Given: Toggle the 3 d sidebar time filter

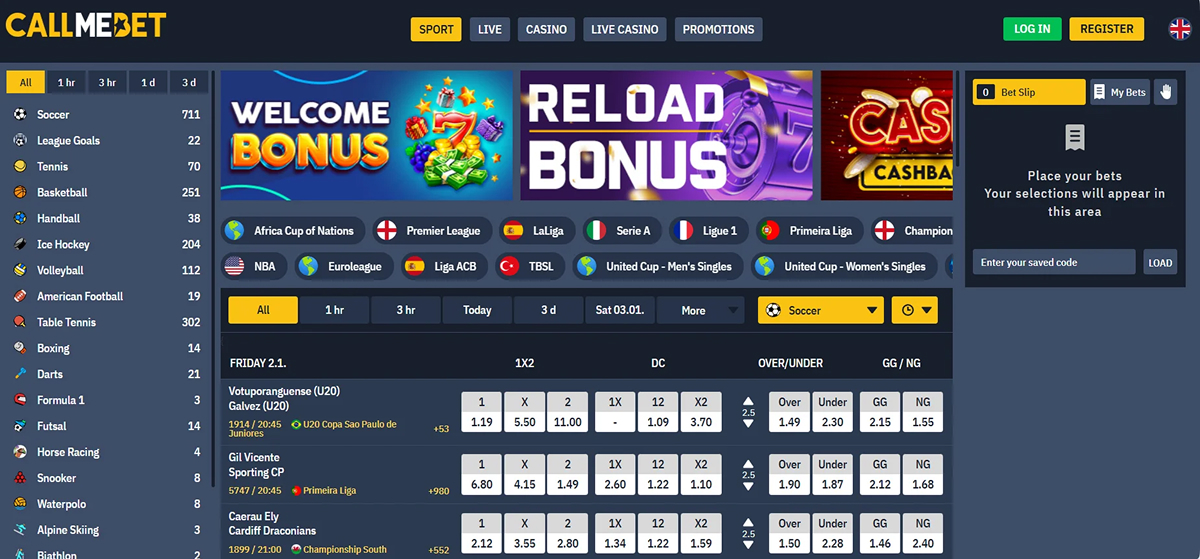Looking at the screenshot, I should (189, 82).
